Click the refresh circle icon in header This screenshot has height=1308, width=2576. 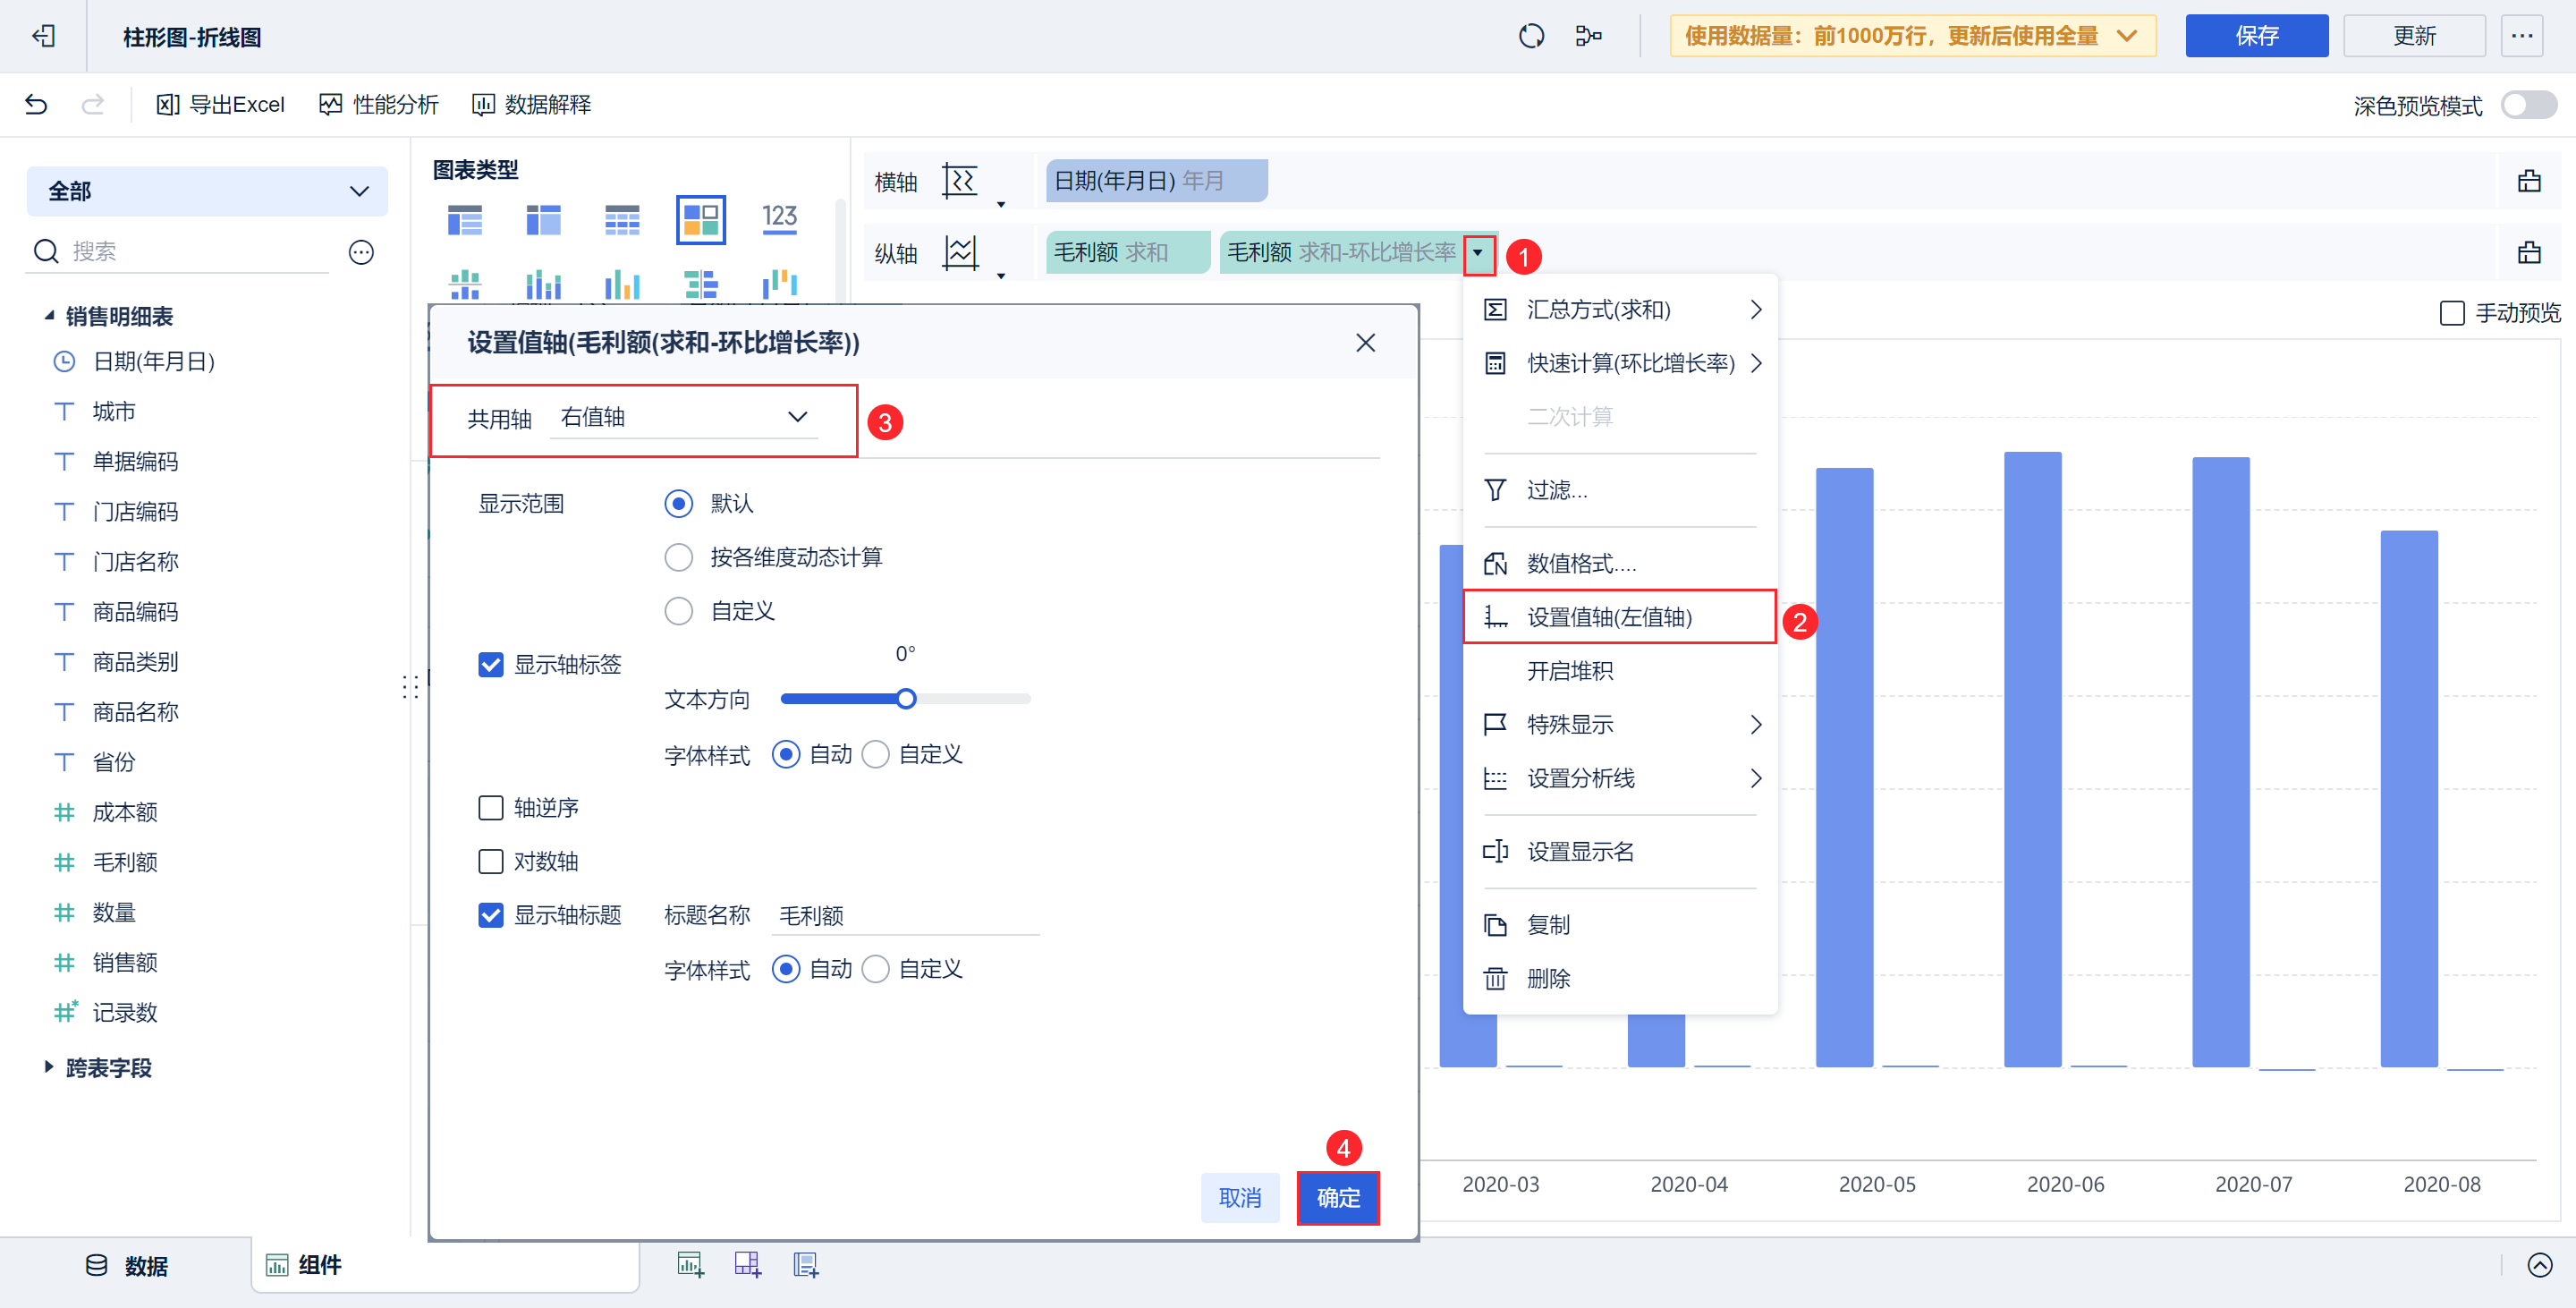tap(1530, 36)
